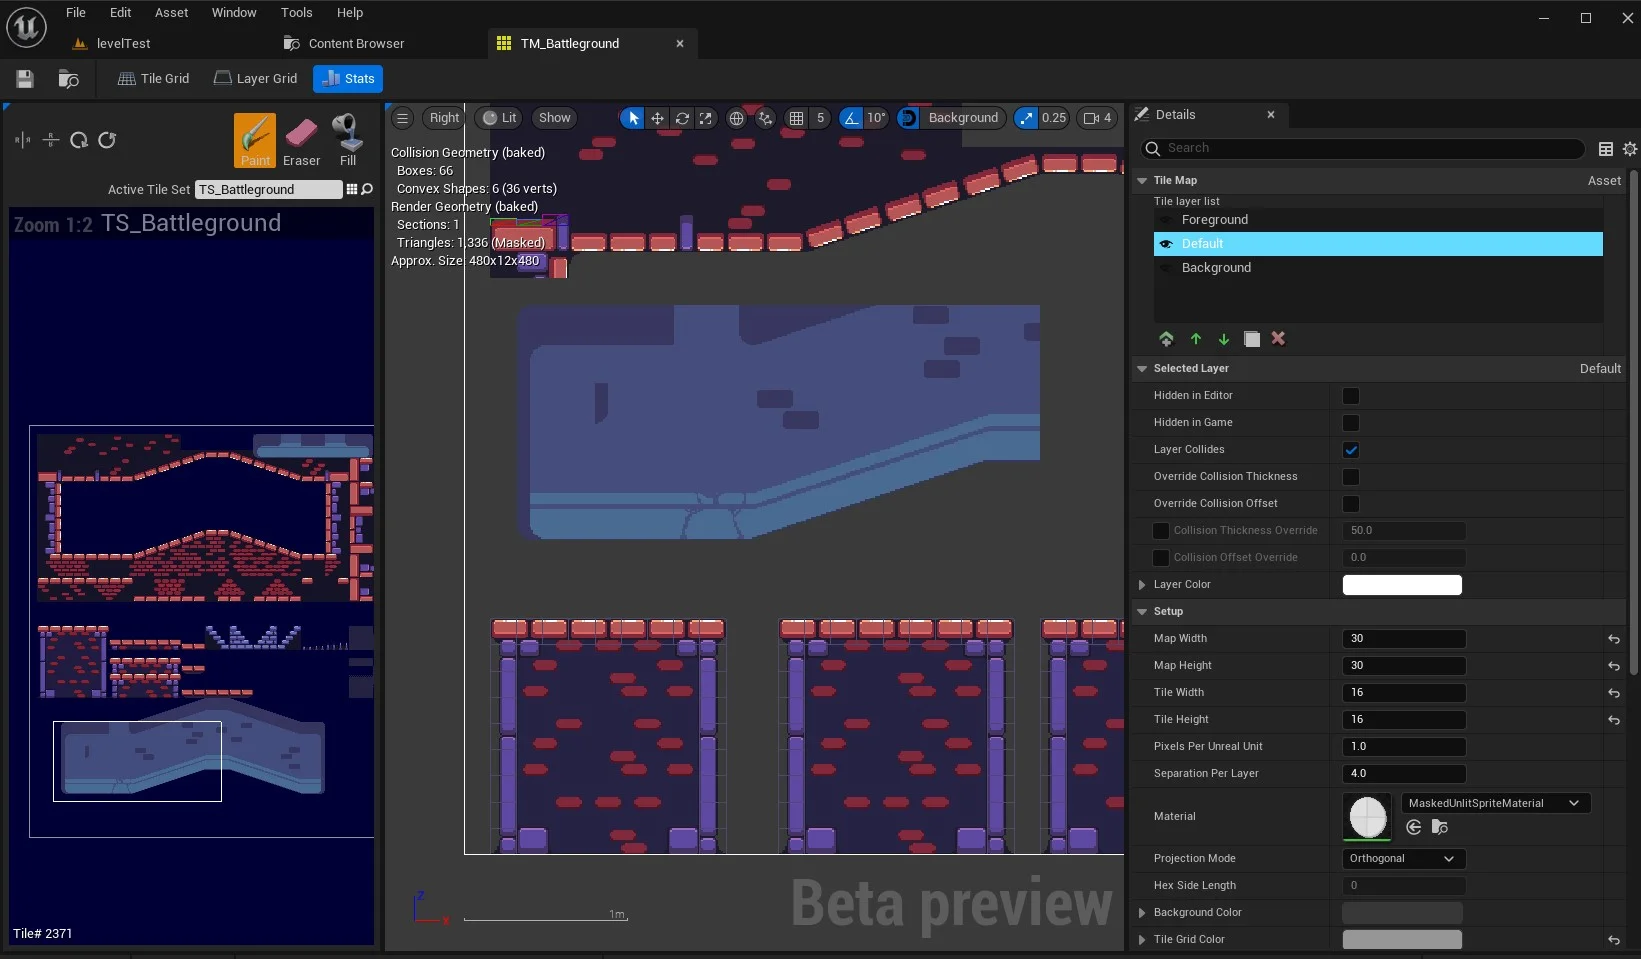Use selected asset for Material

click(x=1414, y=827)
